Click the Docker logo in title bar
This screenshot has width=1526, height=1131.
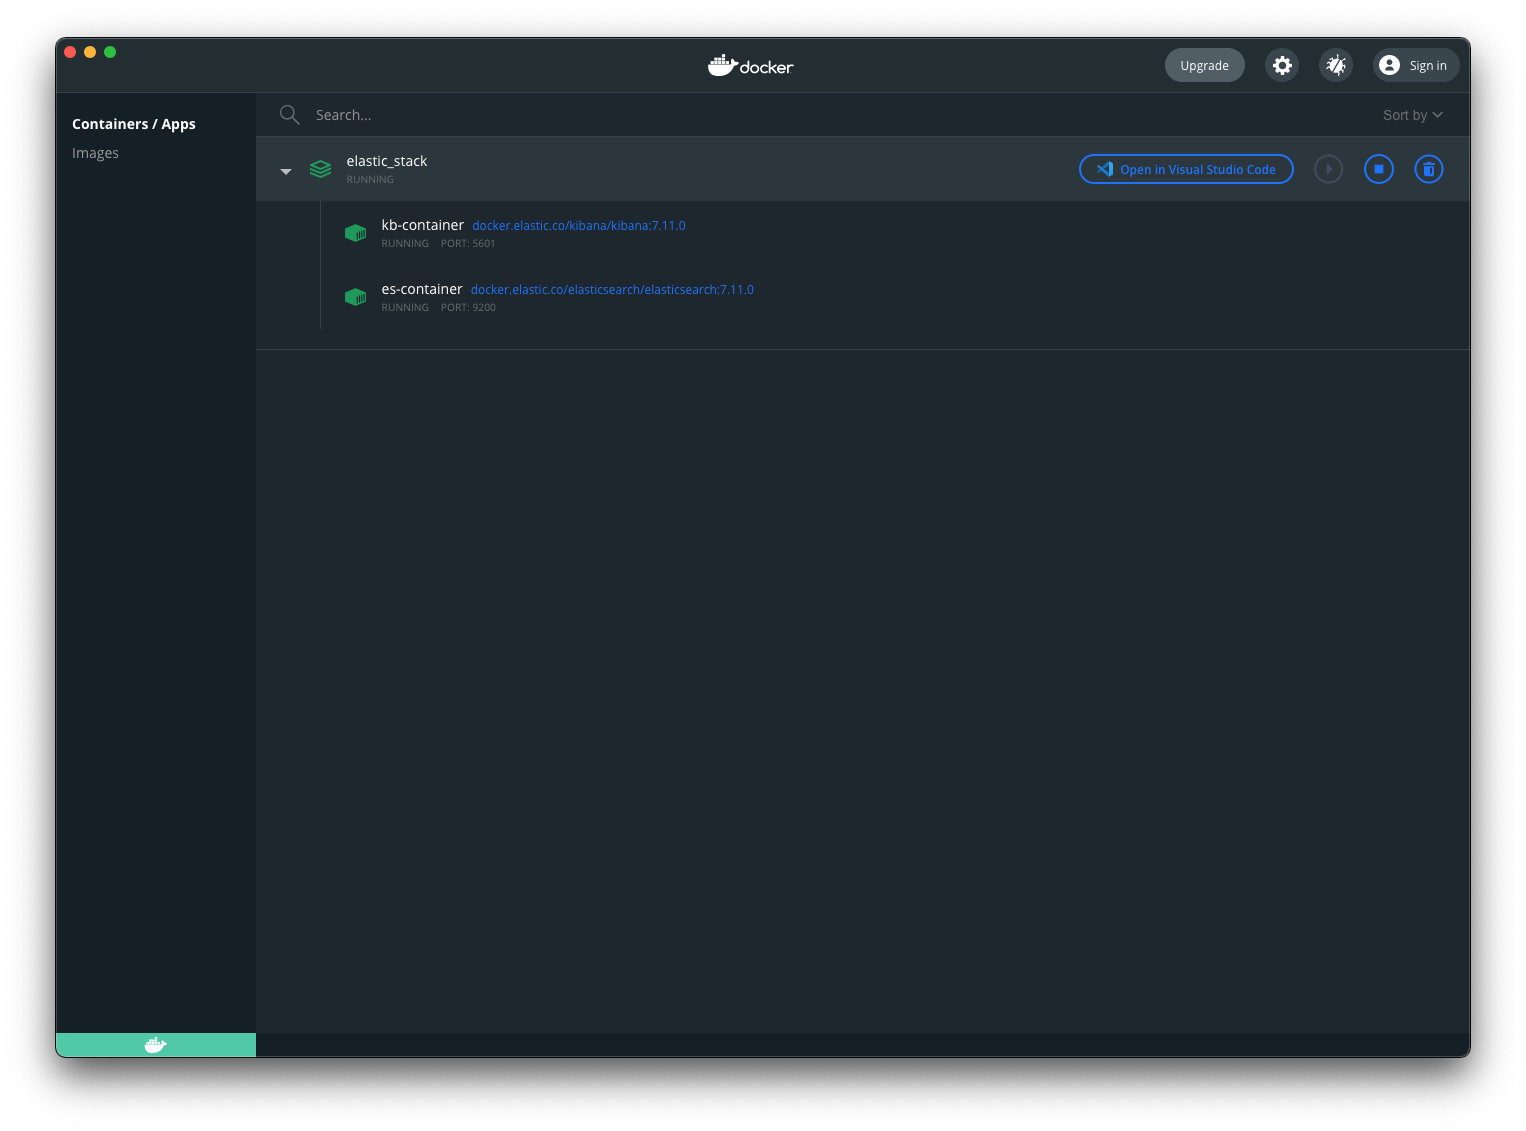750,66
